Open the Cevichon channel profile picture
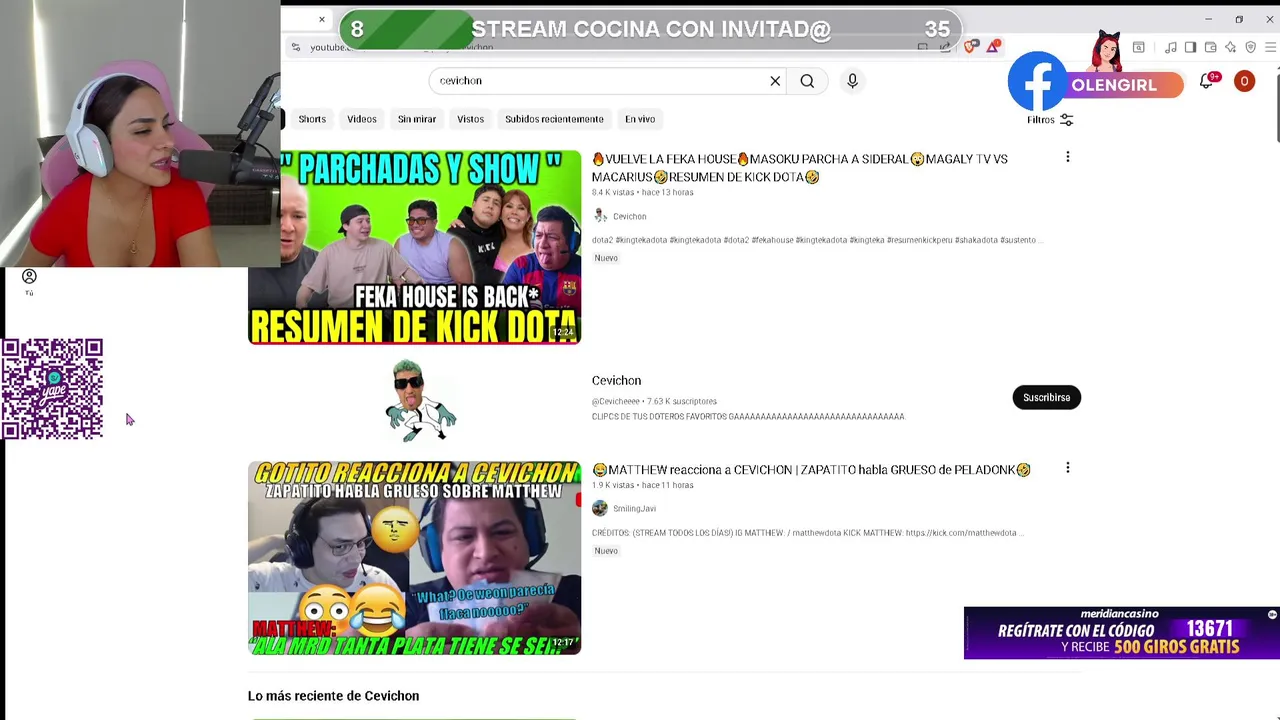The height and width of the screenshot is (720, 1280). [x=420, y=400]
